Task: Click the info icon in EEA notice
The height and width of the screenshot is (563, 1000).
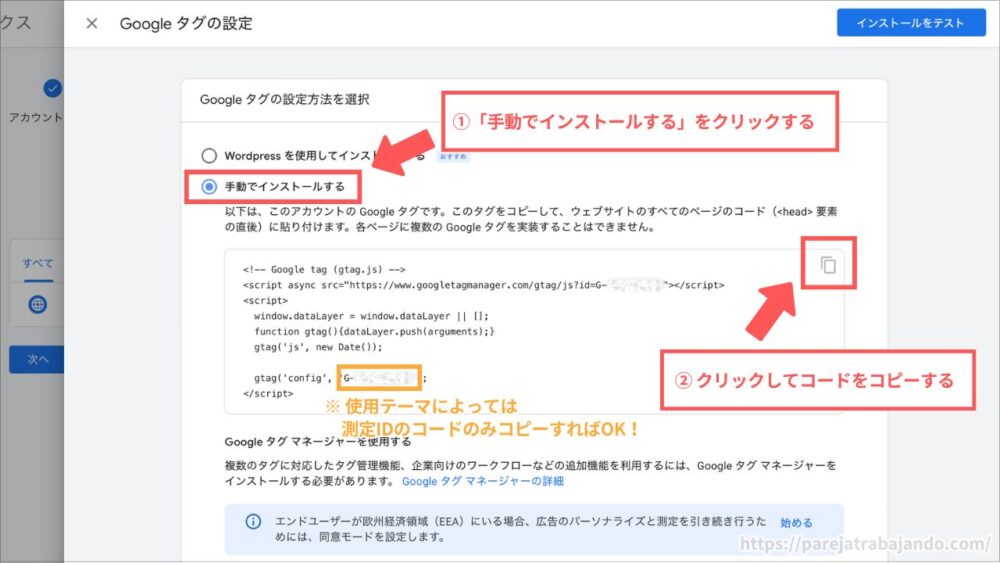Action: [253, 522]
